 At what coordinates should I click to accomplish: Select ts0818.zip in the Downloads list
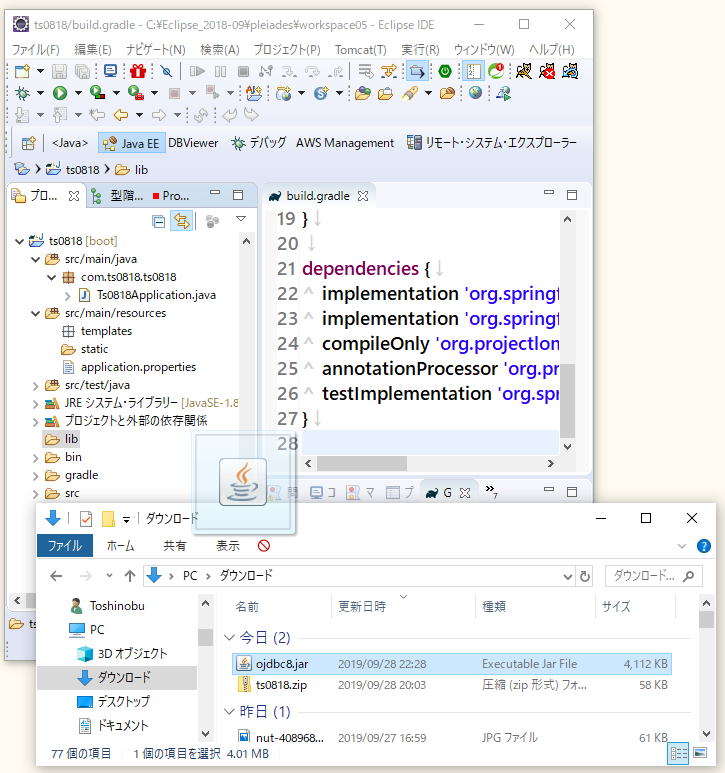click(451, 685)
